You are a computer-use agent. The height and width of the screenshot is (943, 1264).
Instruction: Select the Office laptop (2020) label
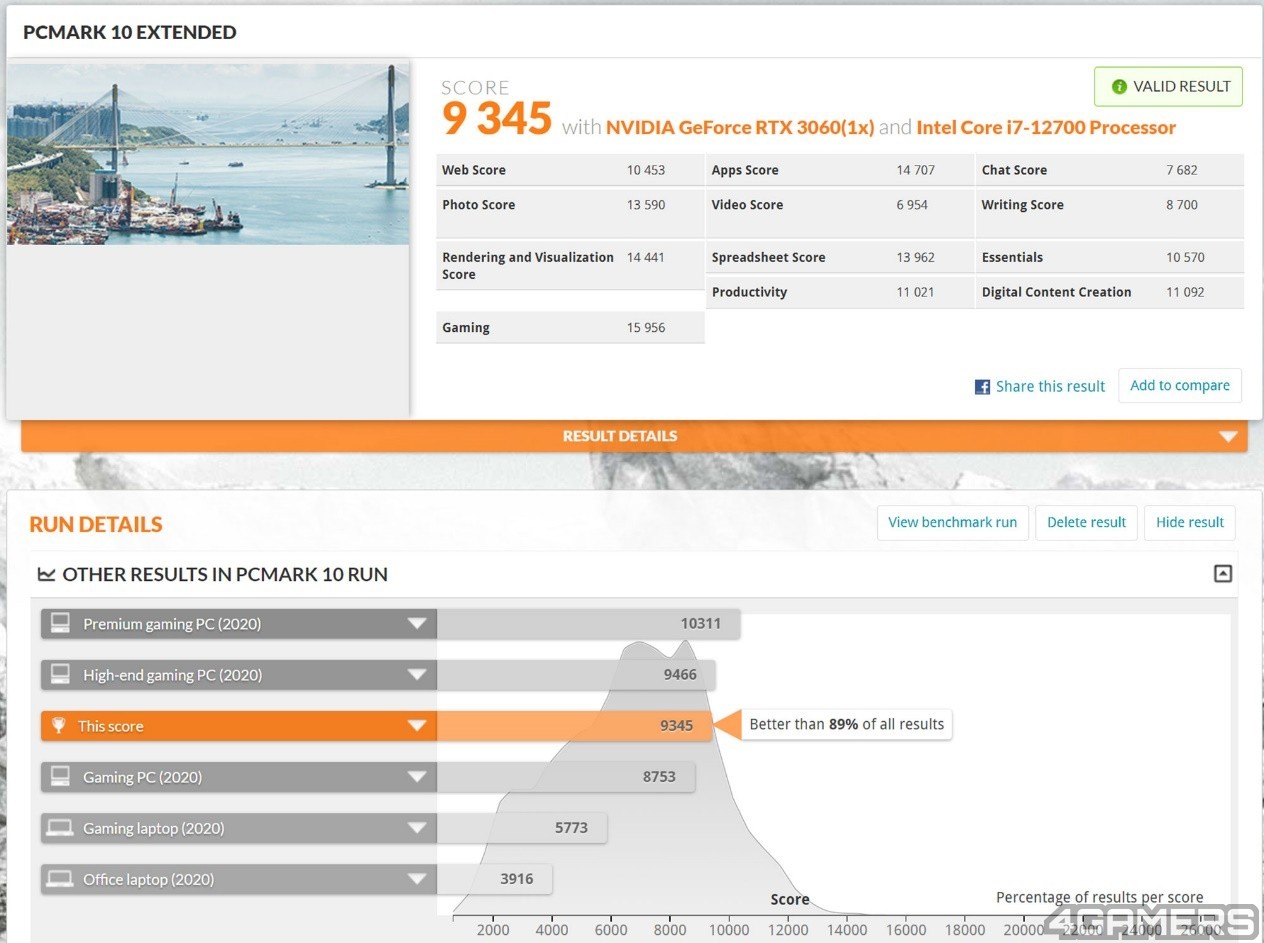click(149, 879)
